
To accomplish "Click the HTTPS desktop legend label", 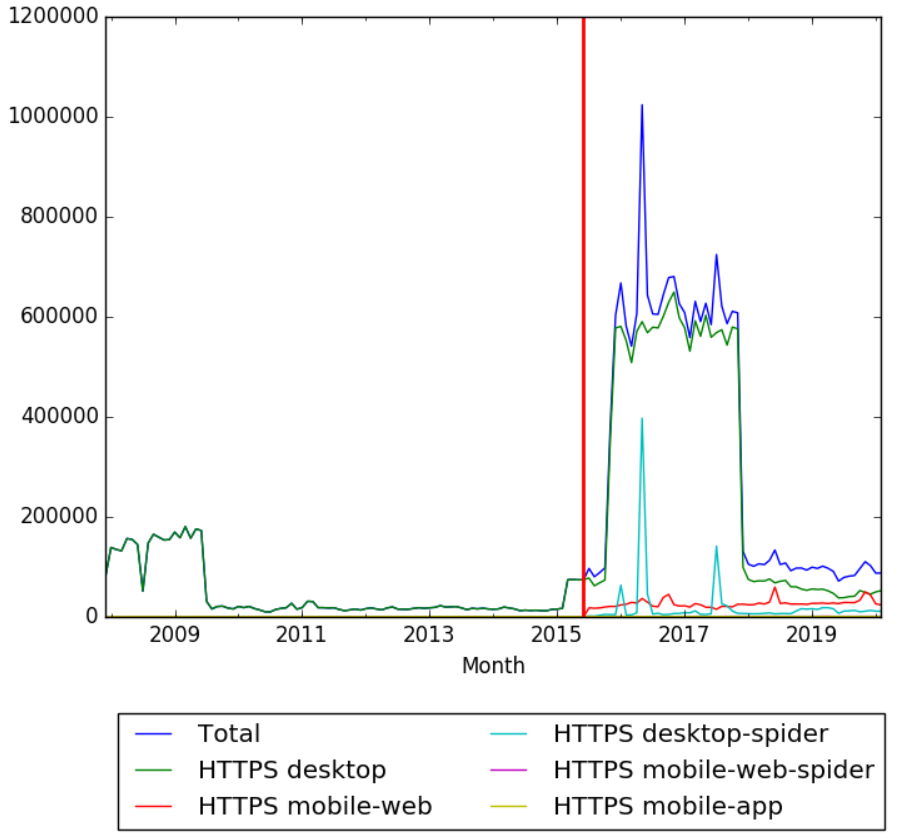I will point(292,770).
